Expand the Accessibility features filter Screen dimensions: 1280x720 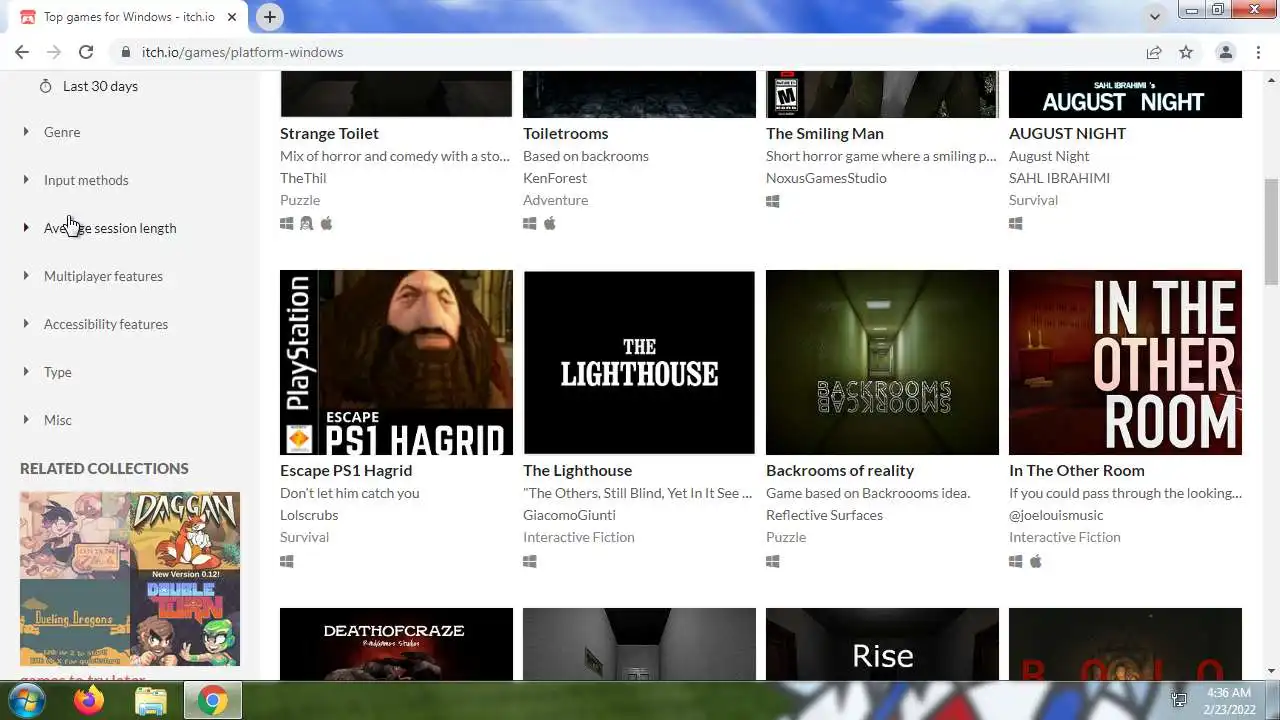pos(106,324)
